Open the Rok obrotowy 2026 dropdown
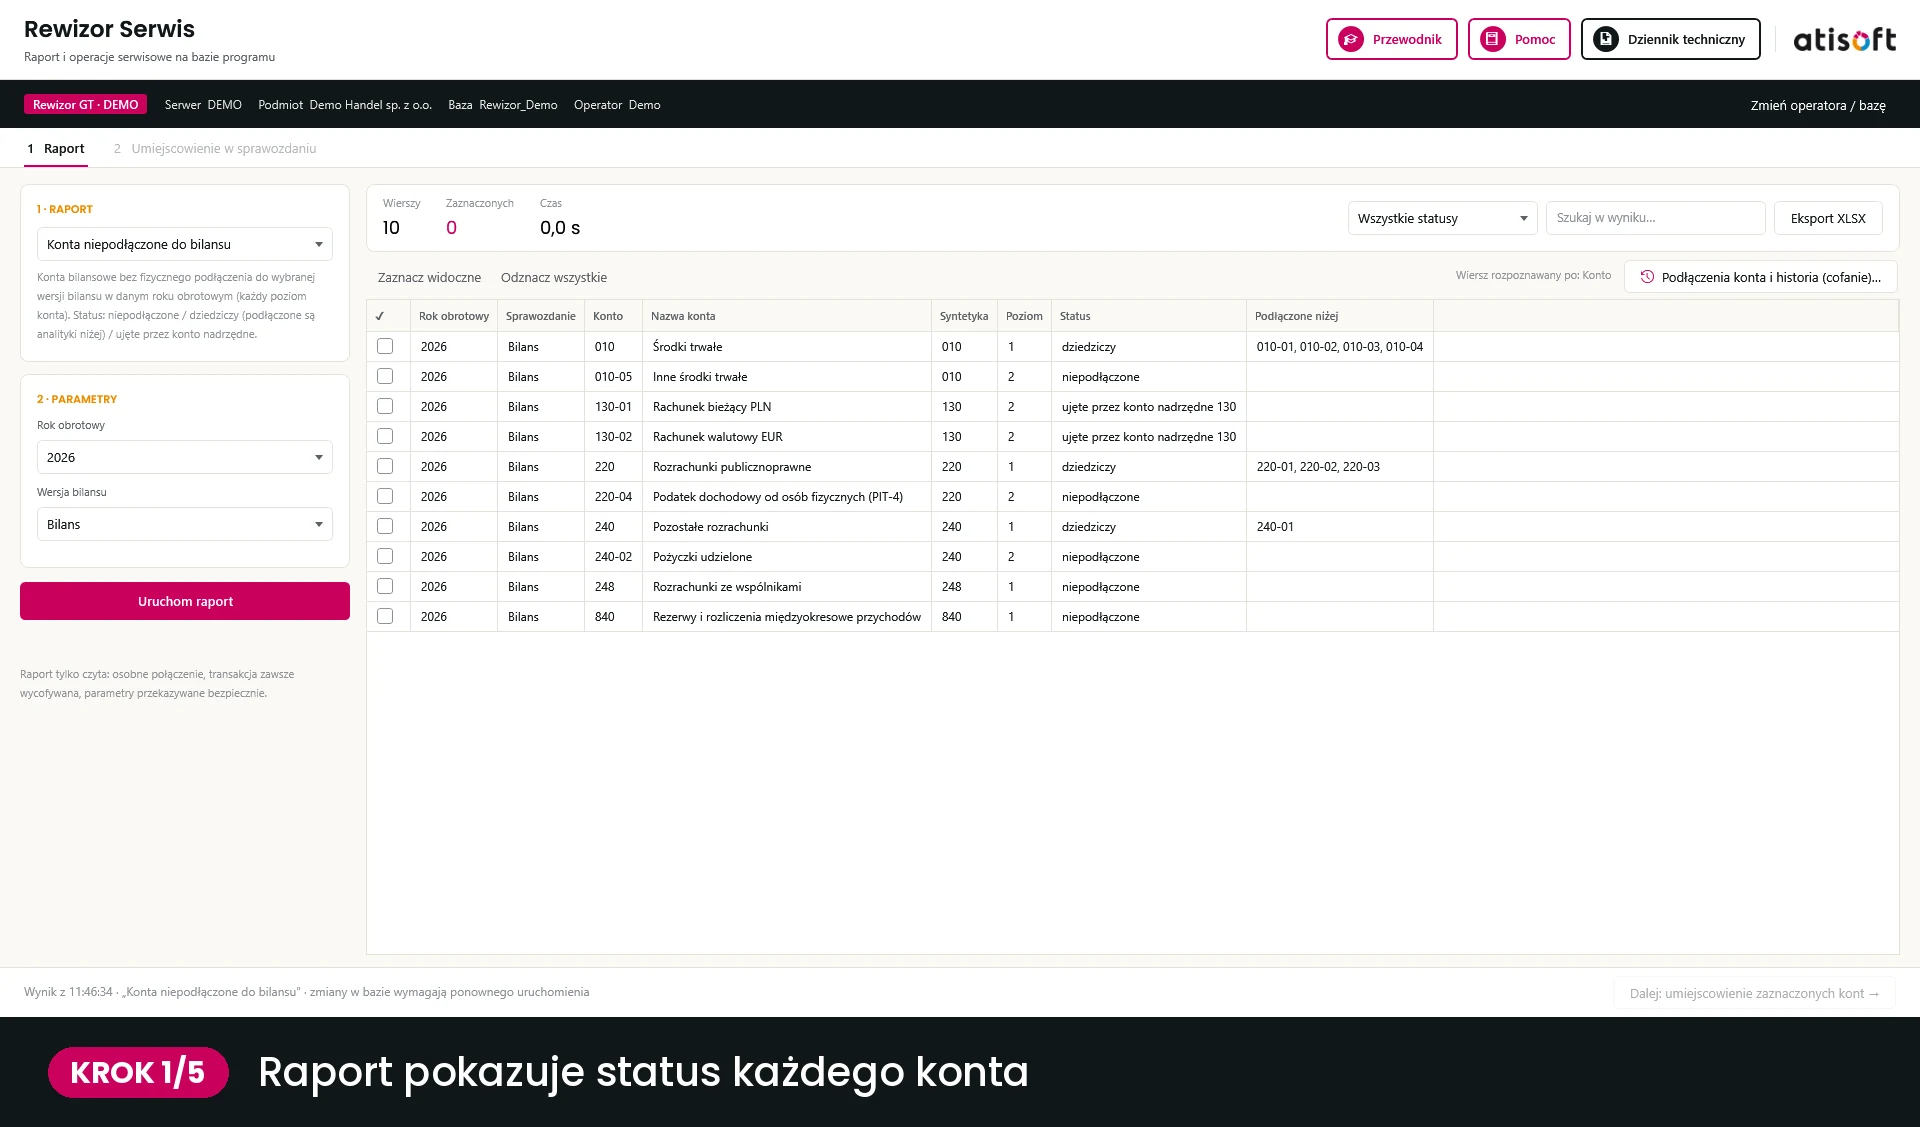 [185, 457]
